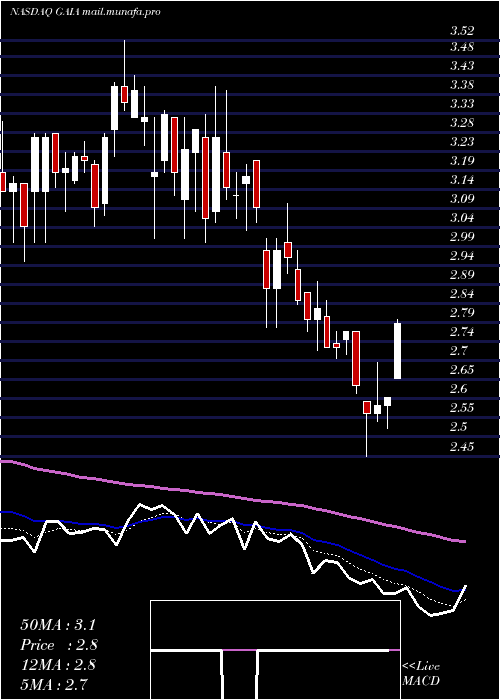Click the 3.38 price axis label
The image size is (500, 700).
462,84
